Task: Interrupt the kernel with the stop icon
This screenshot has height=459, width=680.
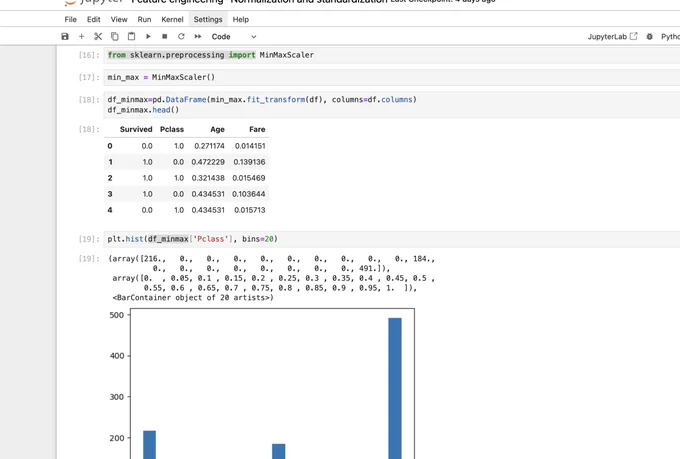Action: 164,36
